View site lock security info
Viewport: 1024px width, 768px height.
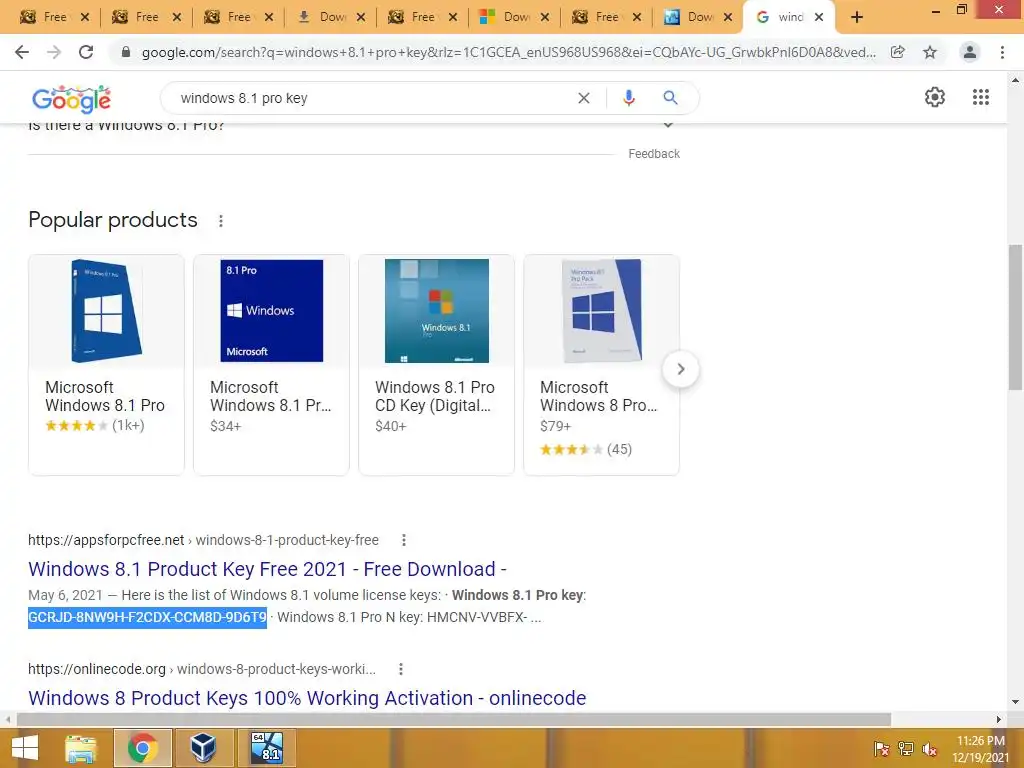pos(126,52)
